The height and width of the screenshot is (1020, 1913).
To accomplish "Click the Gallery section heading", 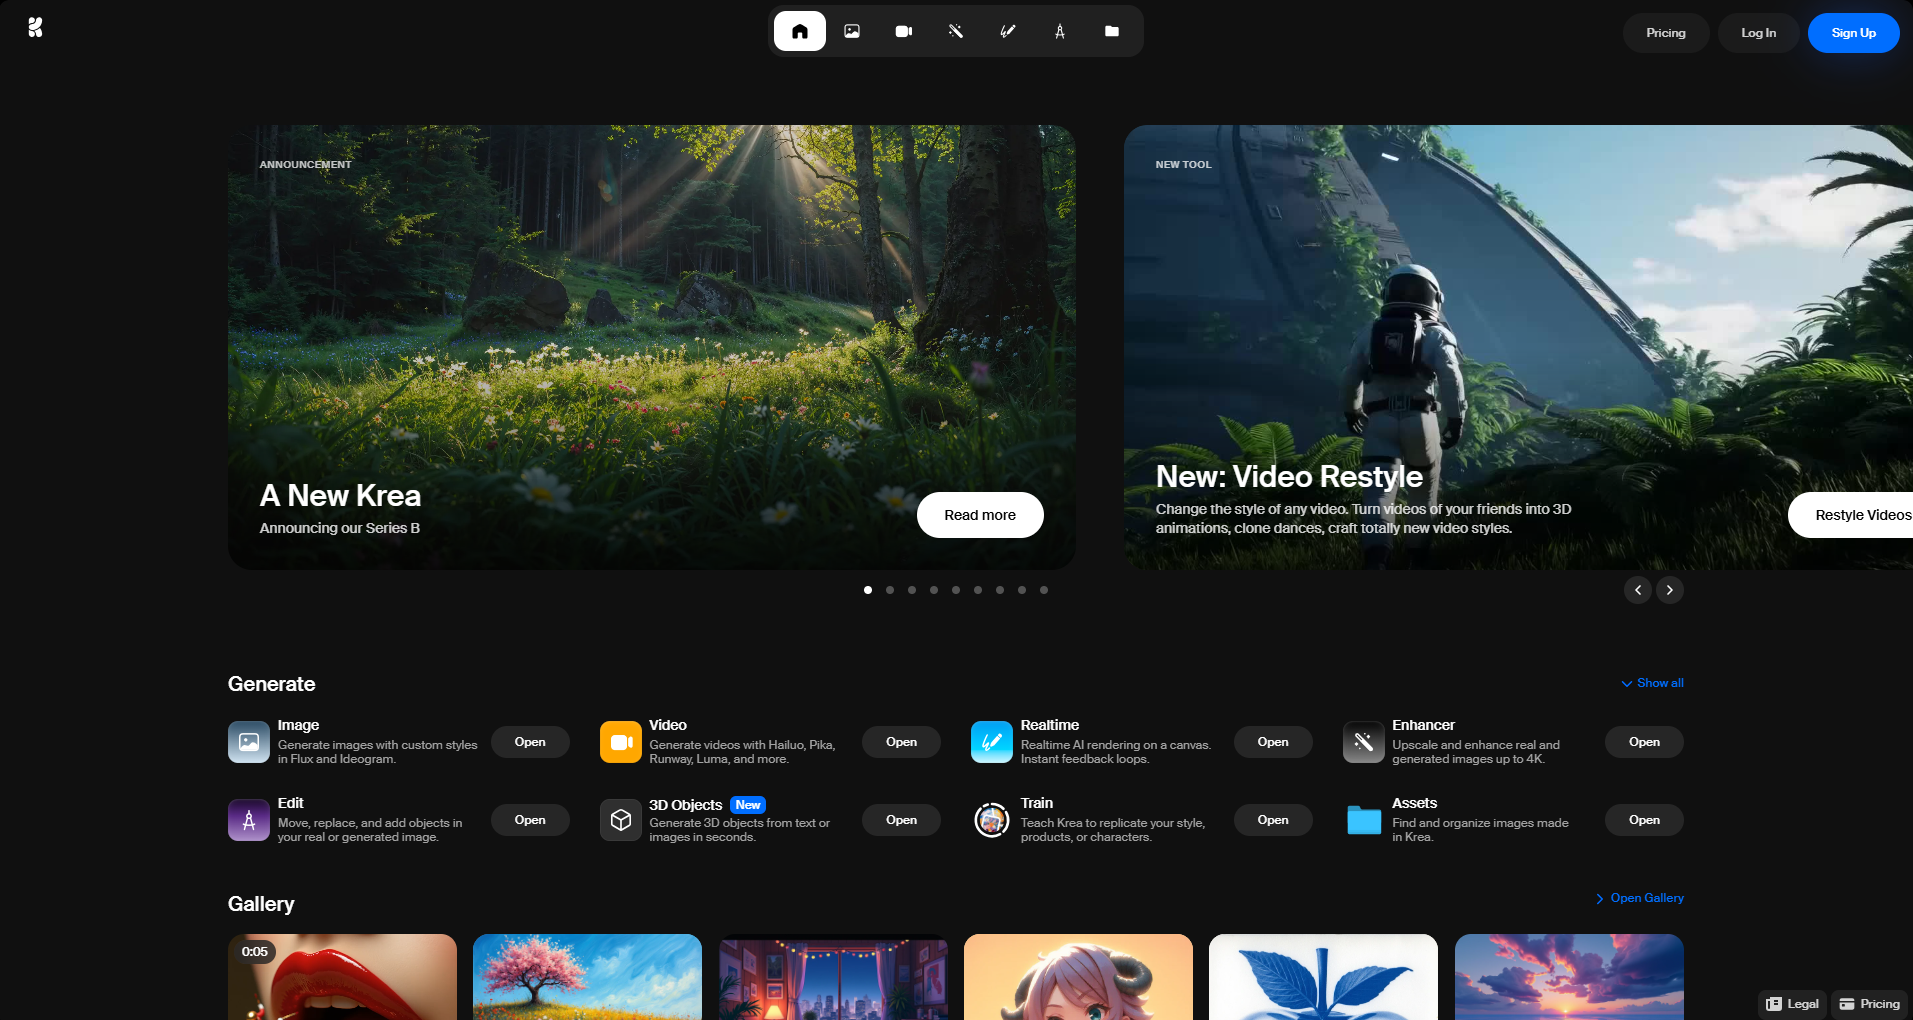I will [261, 904].
